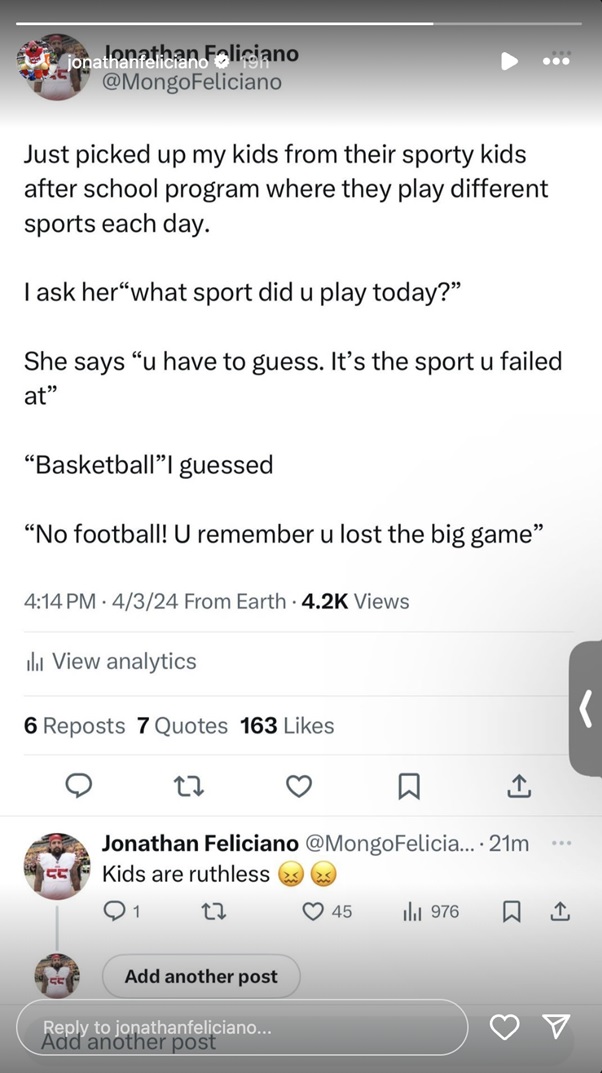Viewport: 602px width, 1073px height.
Task: Click the story progress bar at top
Action: [x=300, y=23]
